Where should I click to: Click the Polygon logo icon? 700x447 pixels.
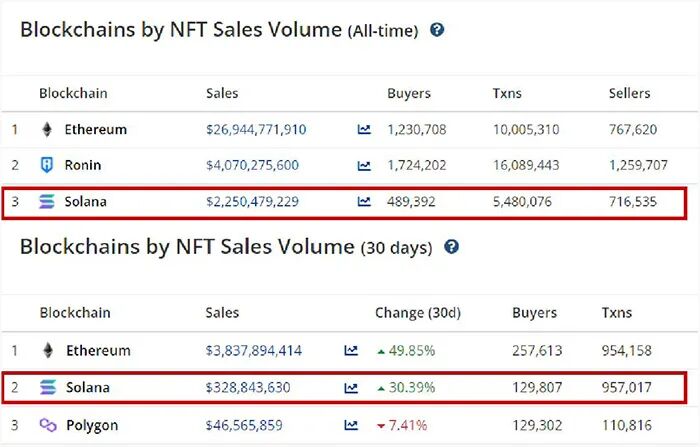[x=47, y=425]
